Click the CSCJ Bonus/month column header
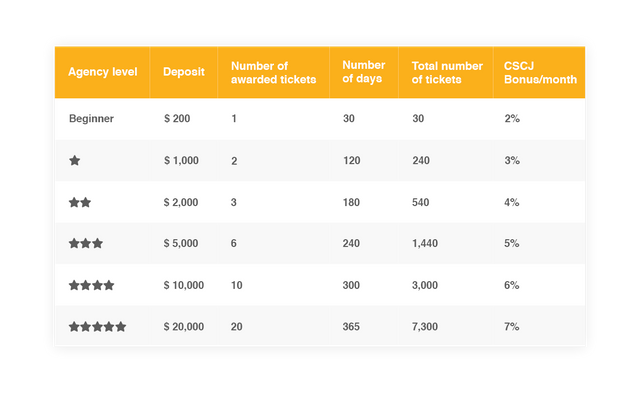Image resolution: width=640 pixels, height=394 pixels. click(x=540, y=73)
